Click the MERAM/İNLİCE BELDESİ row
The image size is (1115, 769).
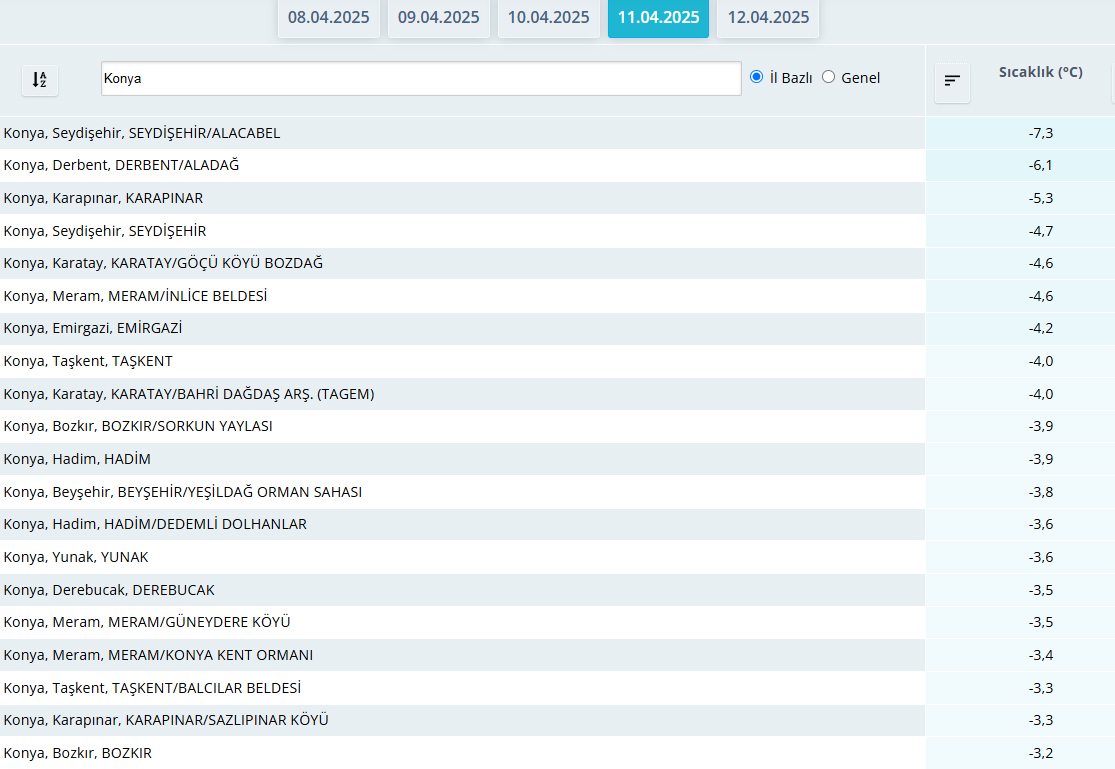[135, 296]
